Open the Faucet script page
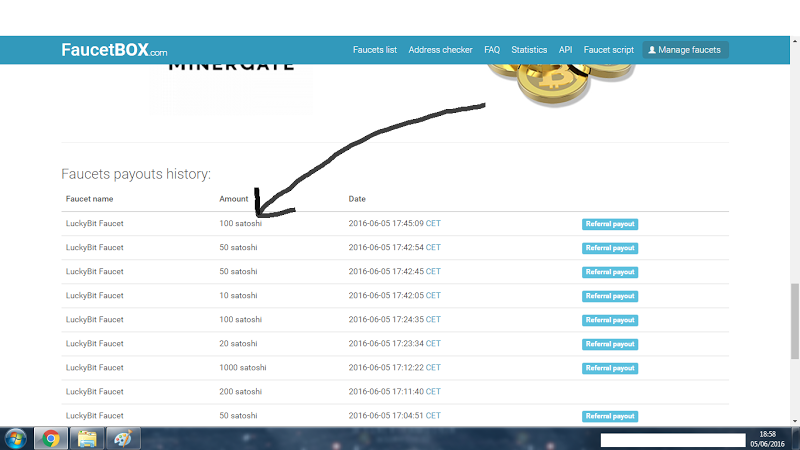The image size is (800, 450). pos(609,50)
